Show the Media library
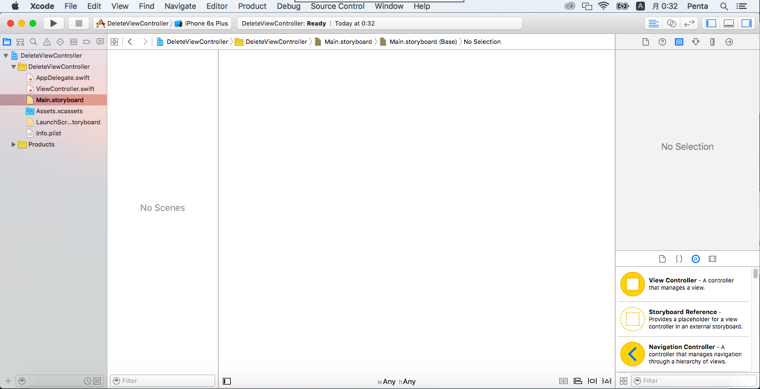Image resolution: width=760 pixels, height=389 pixels. 712,259
